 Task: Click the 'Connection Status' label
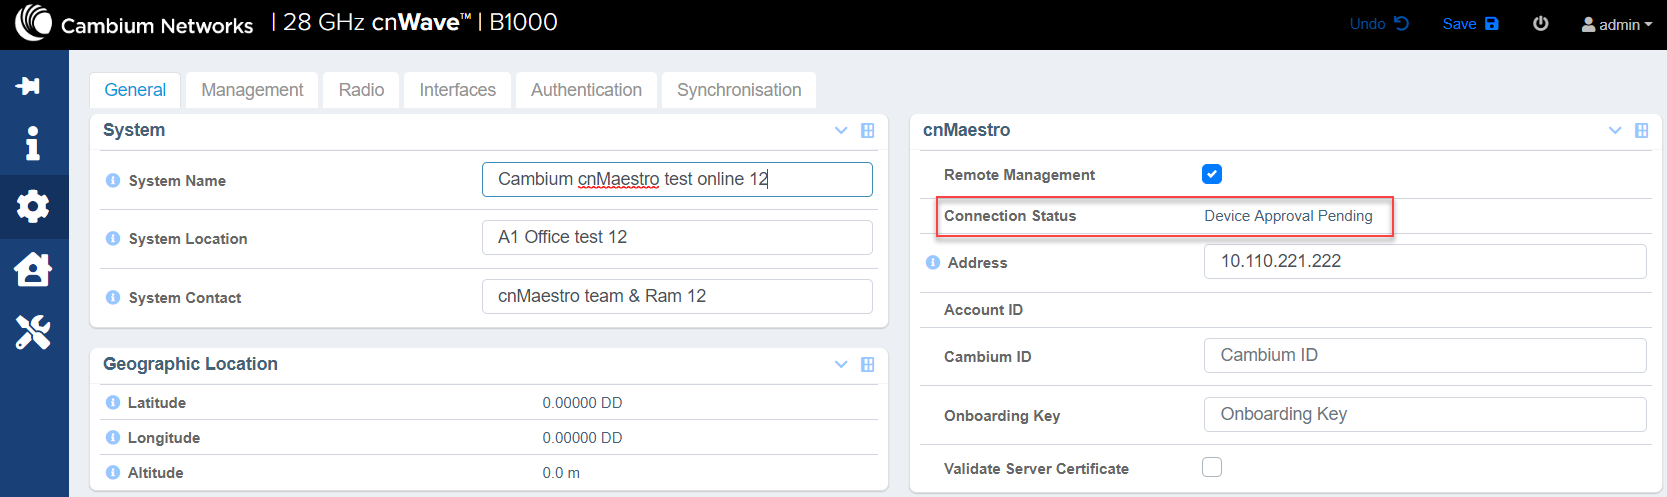coord(1010,216)
